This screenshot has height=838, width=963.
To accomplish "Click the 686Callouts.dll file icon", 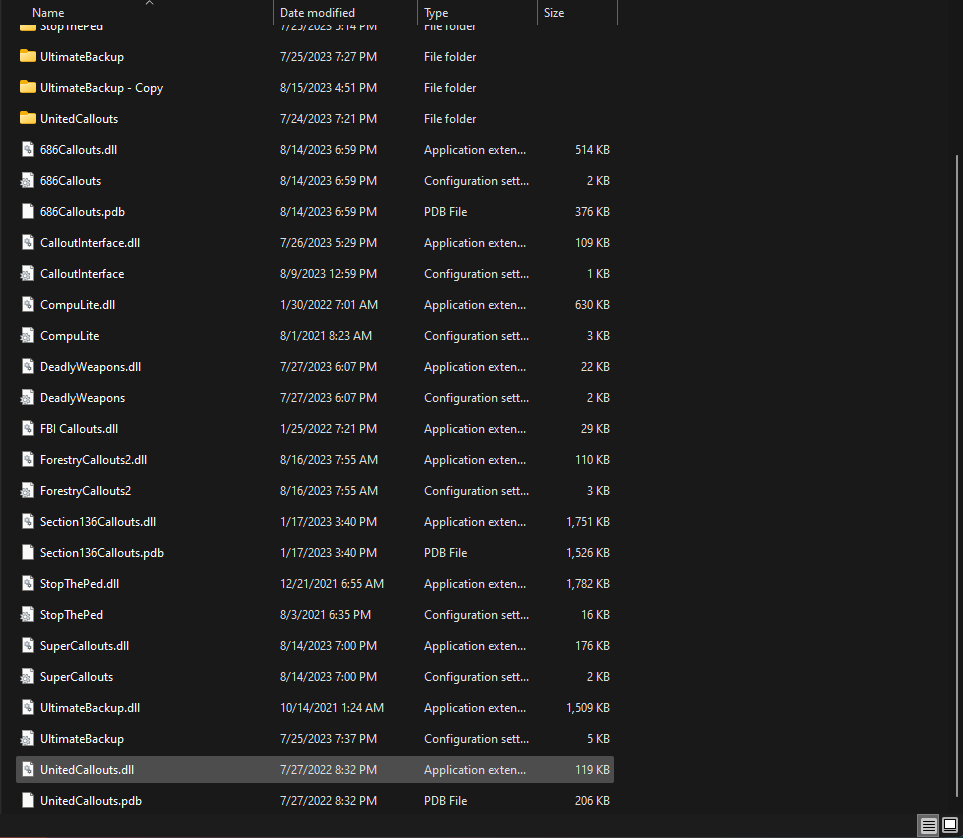I will tap(28, 149).
